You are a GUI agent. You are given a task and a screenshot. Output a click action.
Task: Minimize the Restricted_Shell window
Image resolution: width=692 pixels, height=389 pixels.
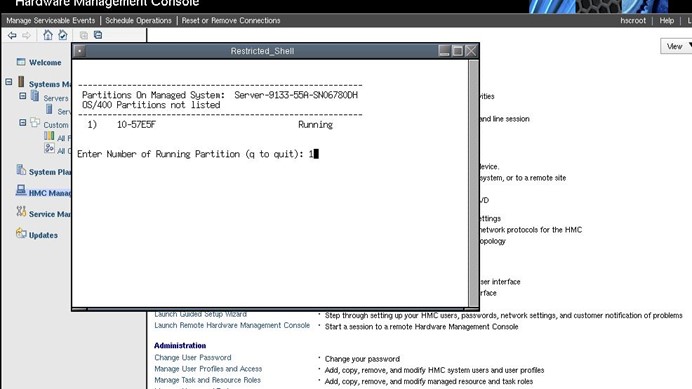tap(444, 51)
